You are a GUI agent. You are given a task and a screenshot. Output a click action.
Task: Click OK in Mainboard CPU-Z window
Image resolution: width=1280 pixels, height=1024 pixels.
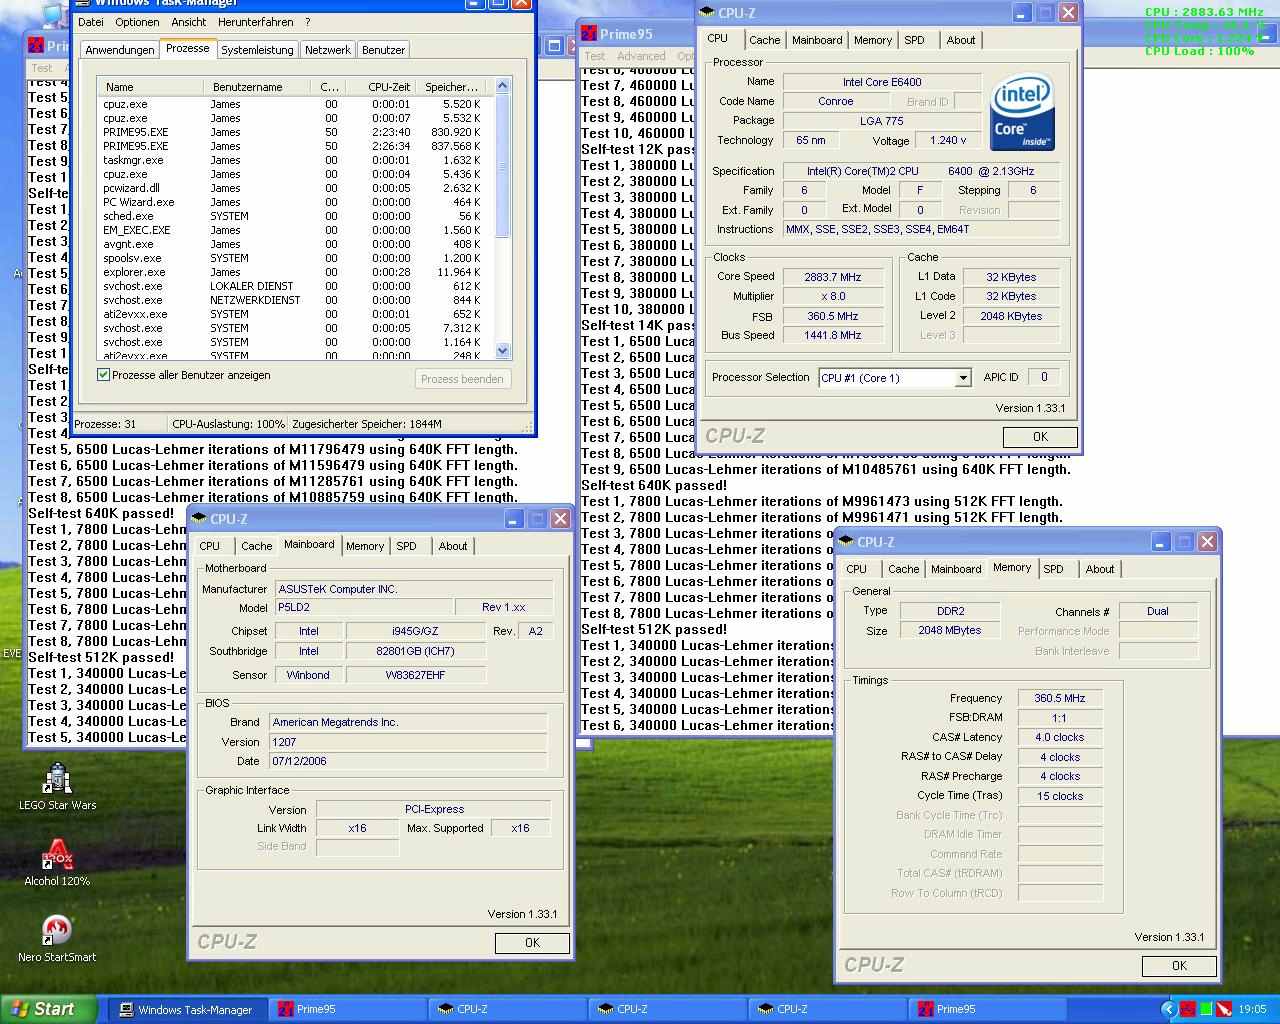tap(532, 943)
